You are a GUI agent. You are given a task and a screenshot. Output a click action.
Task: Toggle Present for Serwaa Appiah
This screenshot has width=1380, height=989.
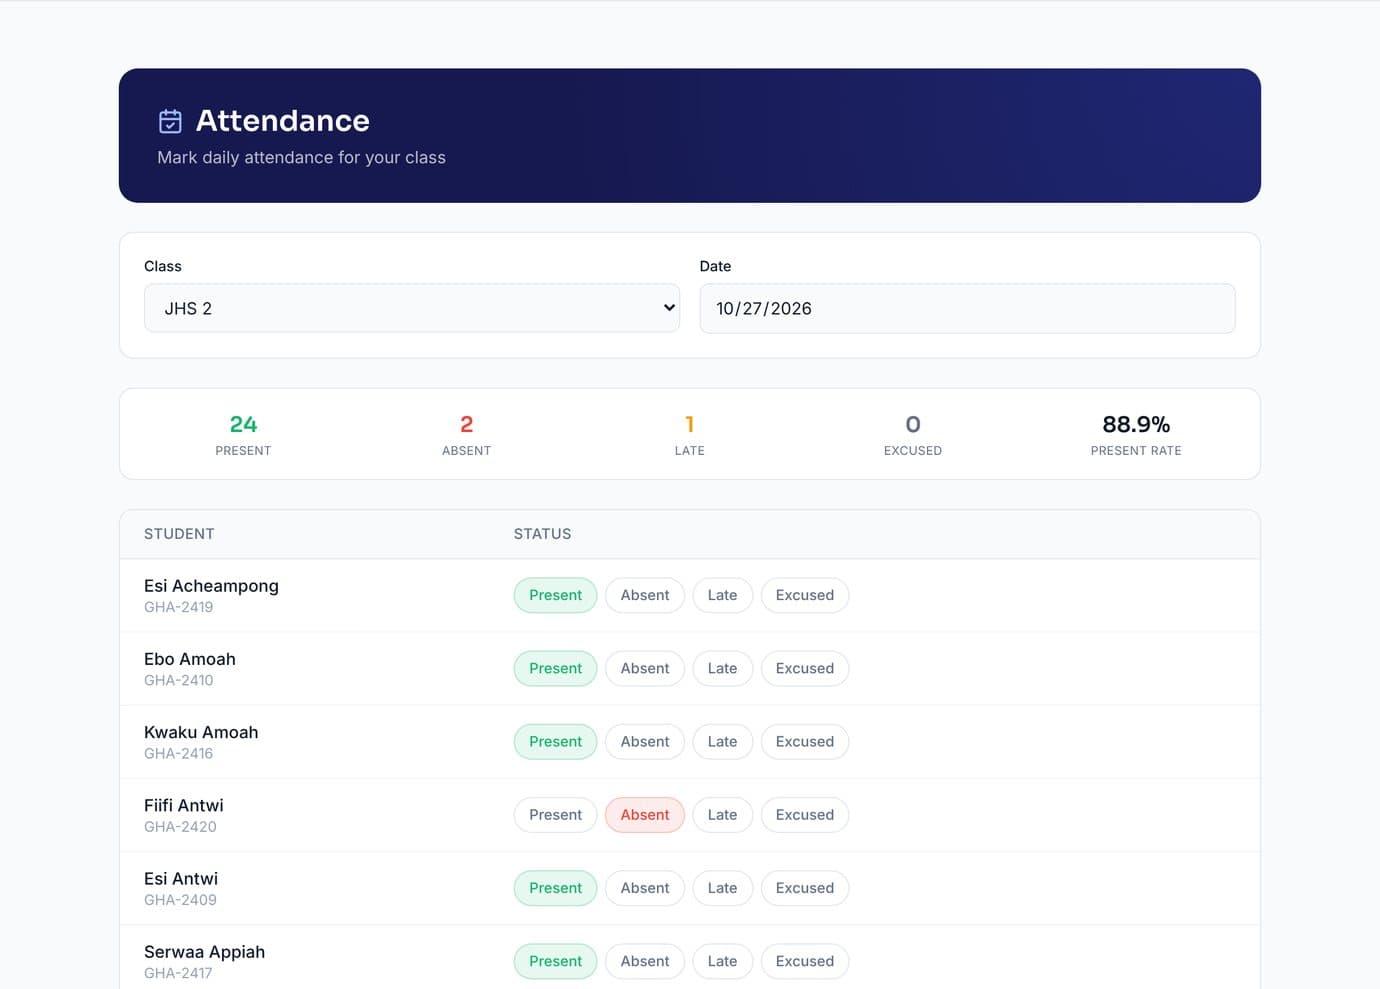[x=555, y=961]
